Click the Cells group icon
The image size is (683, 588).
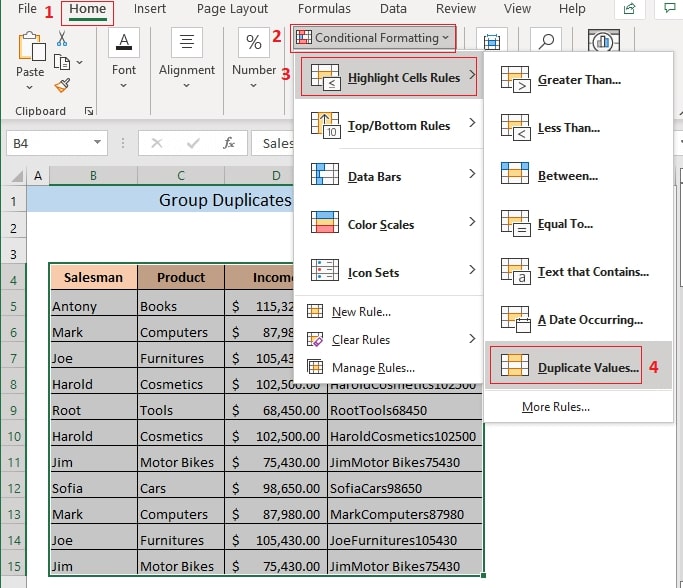[x=491, y=42]
